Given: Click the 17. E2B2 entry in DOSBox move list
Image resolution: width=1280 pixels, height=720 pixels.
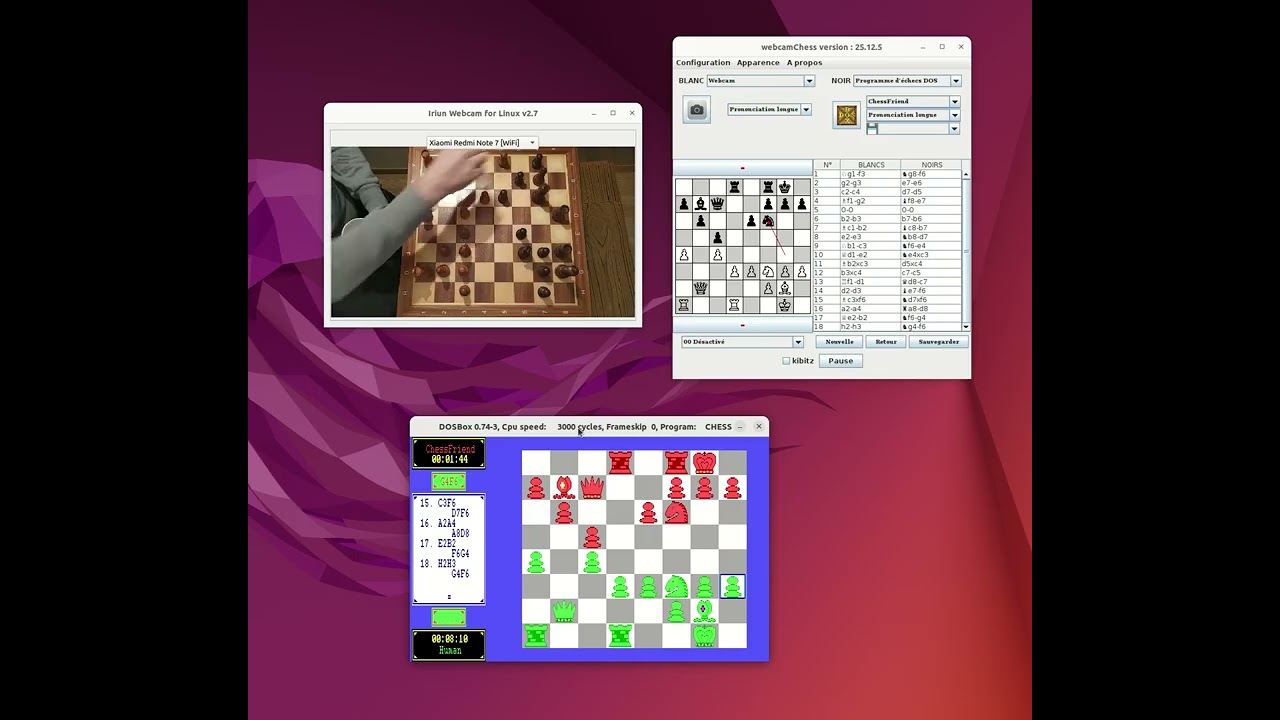Looking at the screenshot, I should [438, 544].
